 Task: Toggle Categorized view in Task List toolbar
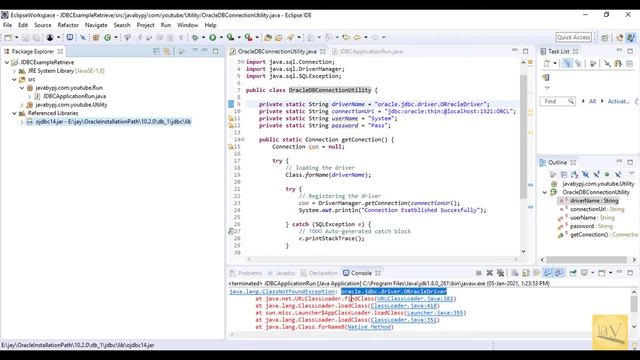point(567,64)
